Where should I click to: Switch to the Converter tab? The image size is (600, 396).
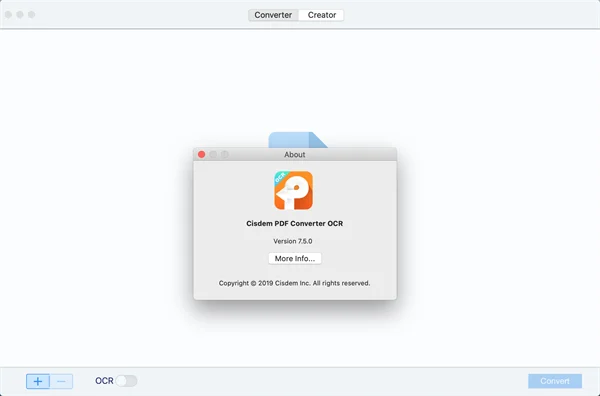pyautogui.click(x=273, y=15)
